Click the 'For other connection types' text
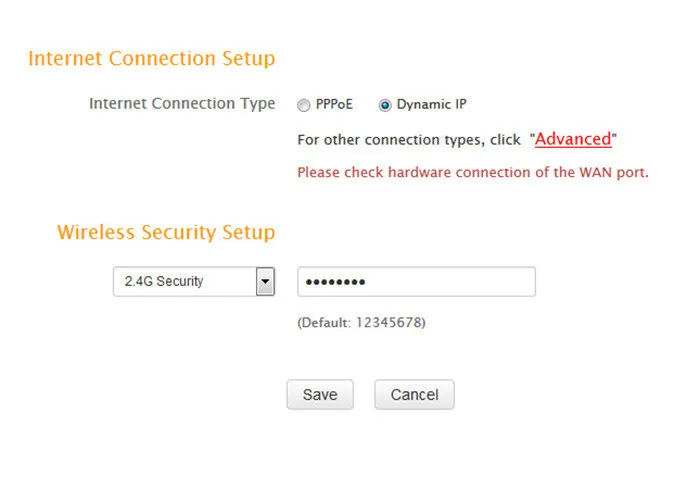Screen dimensions: 700x500 point(409,140)
